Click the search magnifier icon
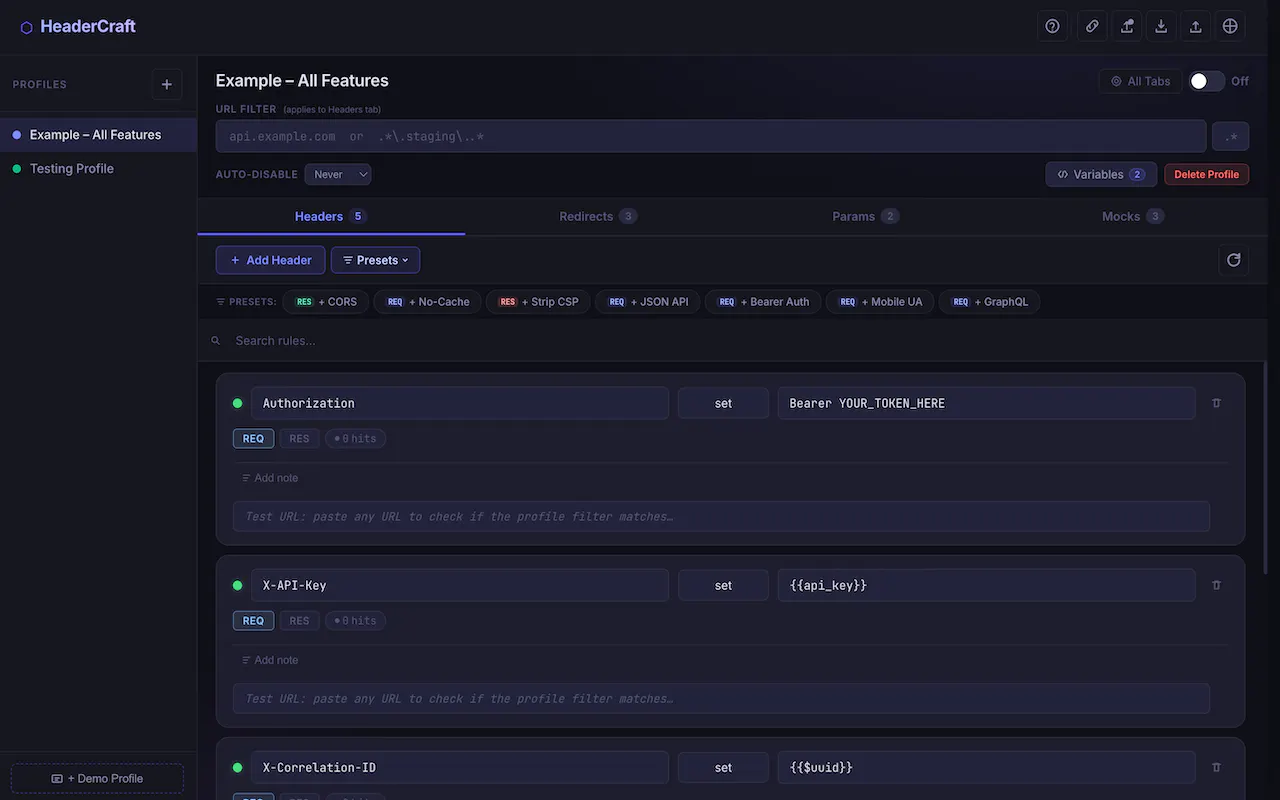This screenshot has width=1280, height=800. click(215, 341)
